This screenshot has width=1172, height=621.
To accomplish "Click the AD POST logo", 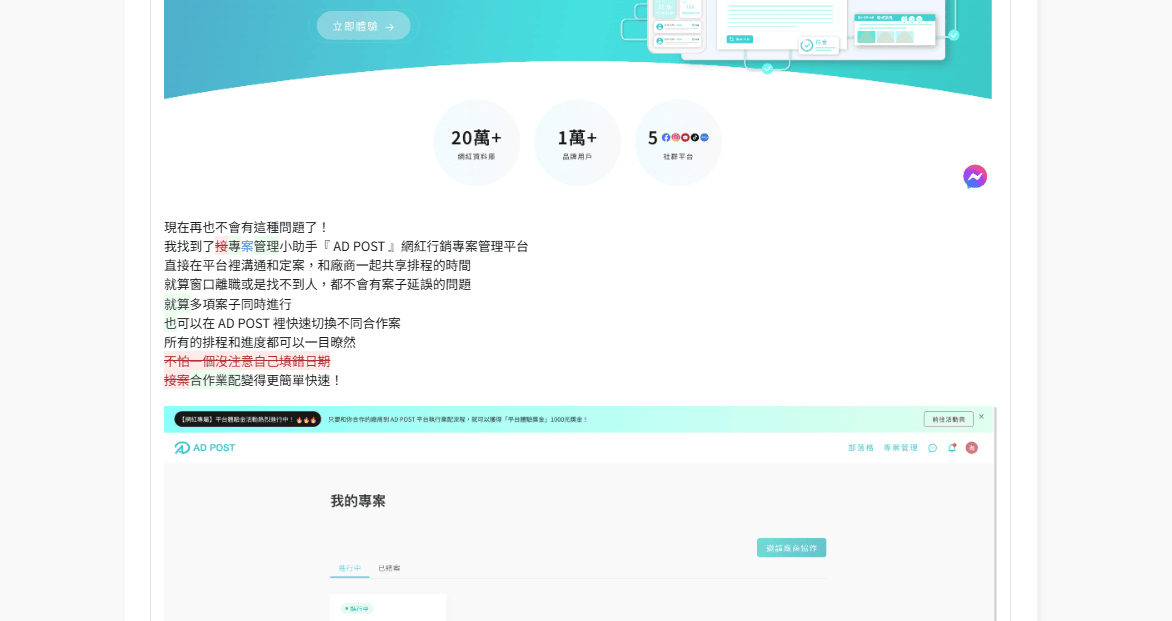I will coord(205,447).
